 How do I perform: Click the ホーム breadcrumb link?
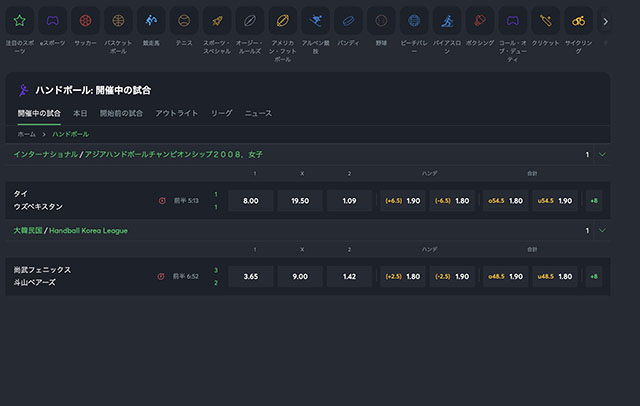[27, 133]
